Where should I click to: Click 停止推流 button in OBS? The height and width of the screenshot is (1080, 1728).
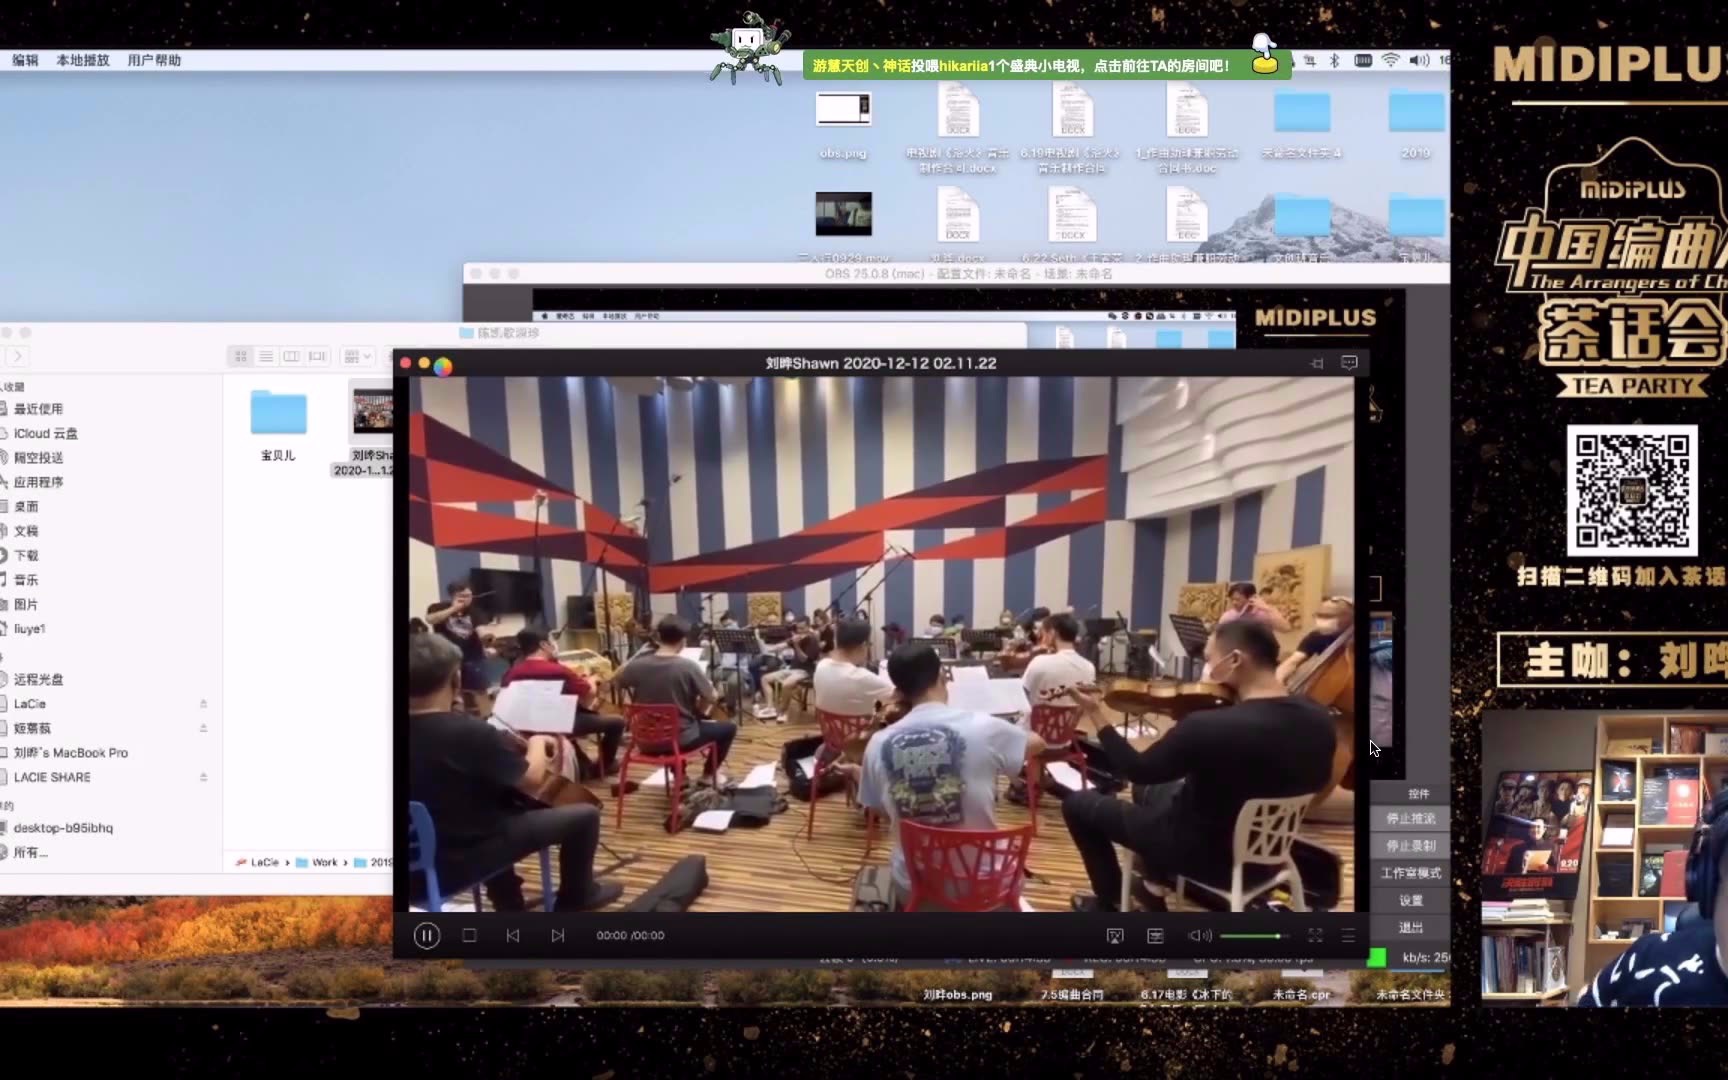[x=1410, y=818]
